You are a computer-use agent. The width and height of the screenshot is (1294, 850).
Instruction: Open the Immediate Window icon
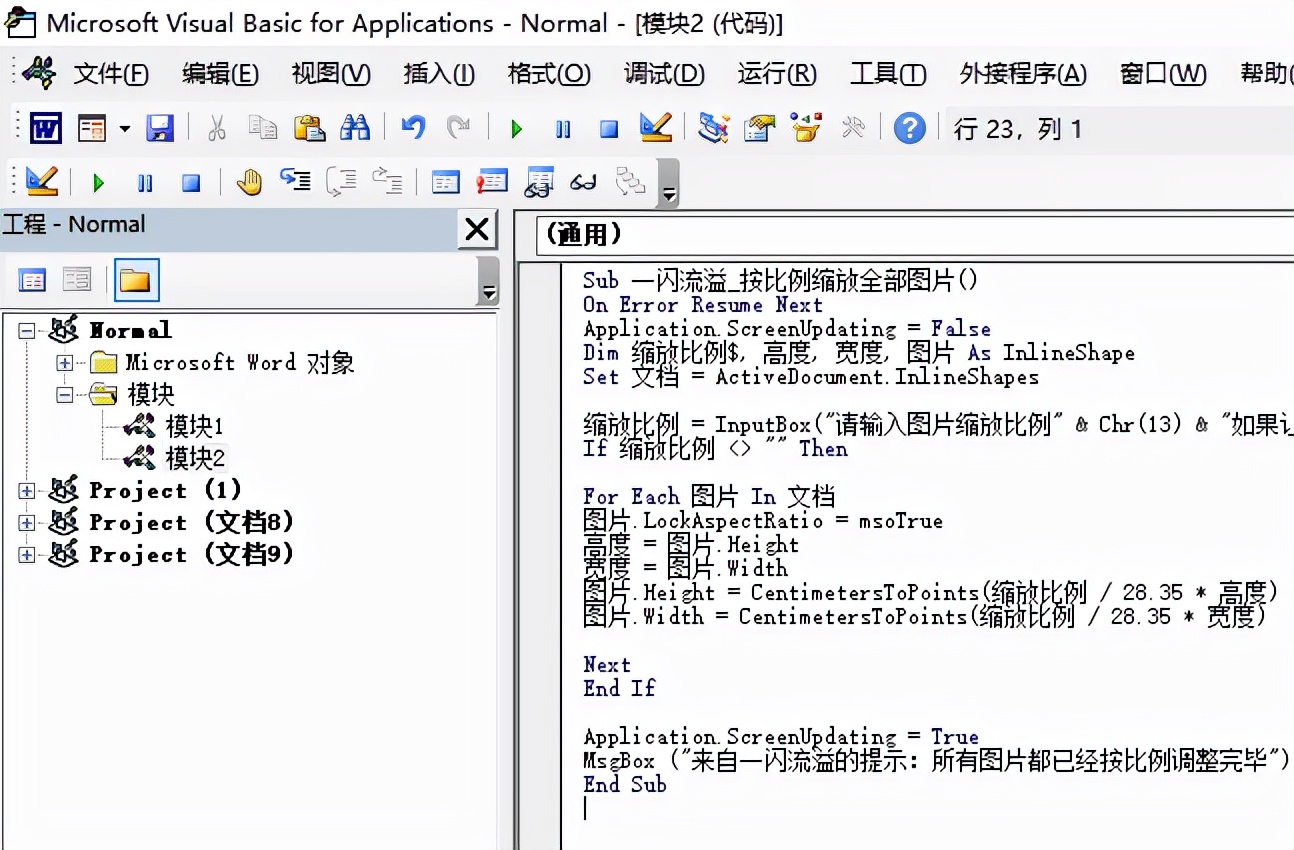[x=492, y=182]
